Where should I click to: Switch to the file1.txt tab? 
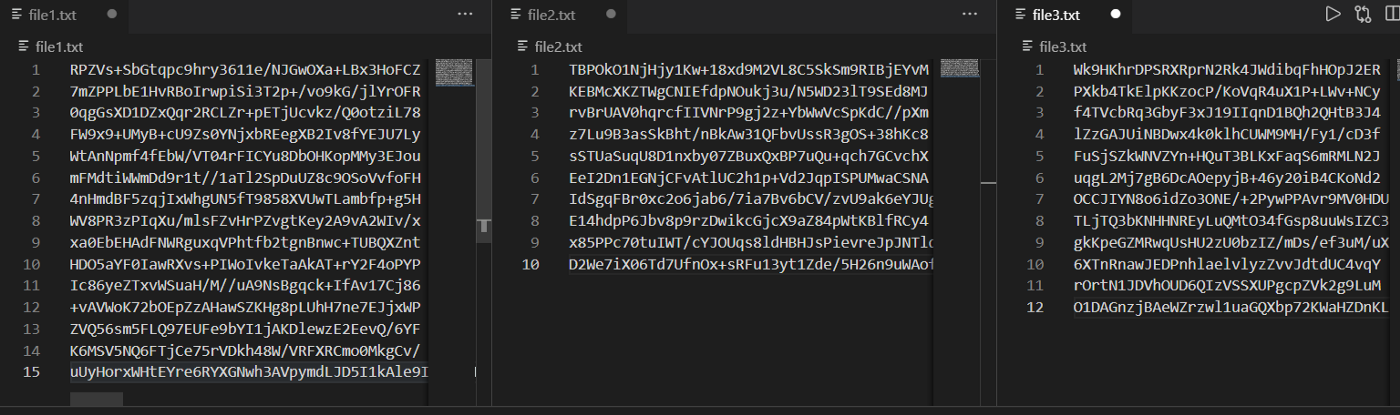click(x=54, y=15)
